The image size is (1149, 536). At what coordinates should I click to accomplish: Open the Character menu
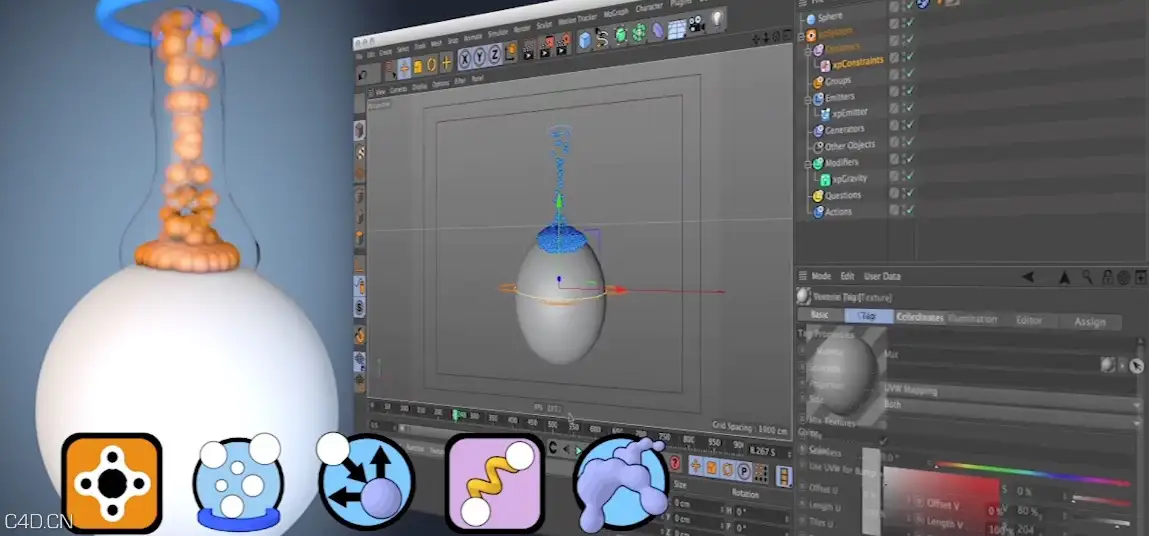[x=649, y=7]
